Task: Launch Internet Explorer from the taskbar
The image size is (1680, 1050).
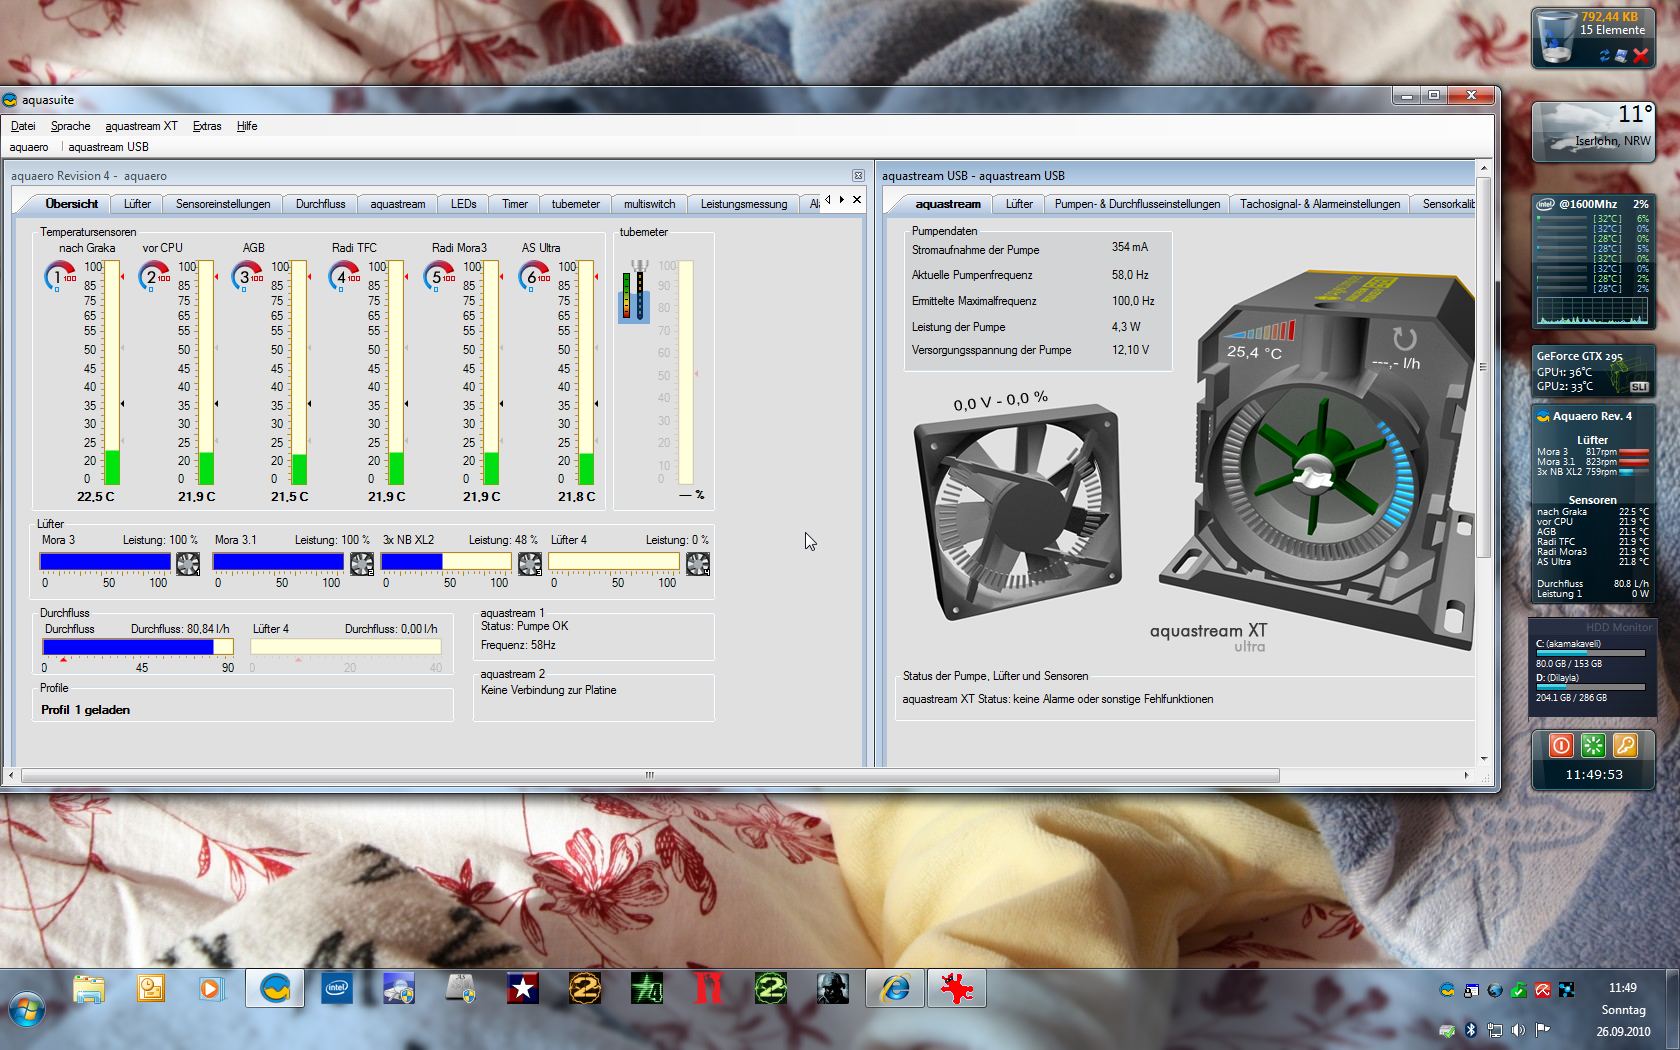Action: (895, 989)
